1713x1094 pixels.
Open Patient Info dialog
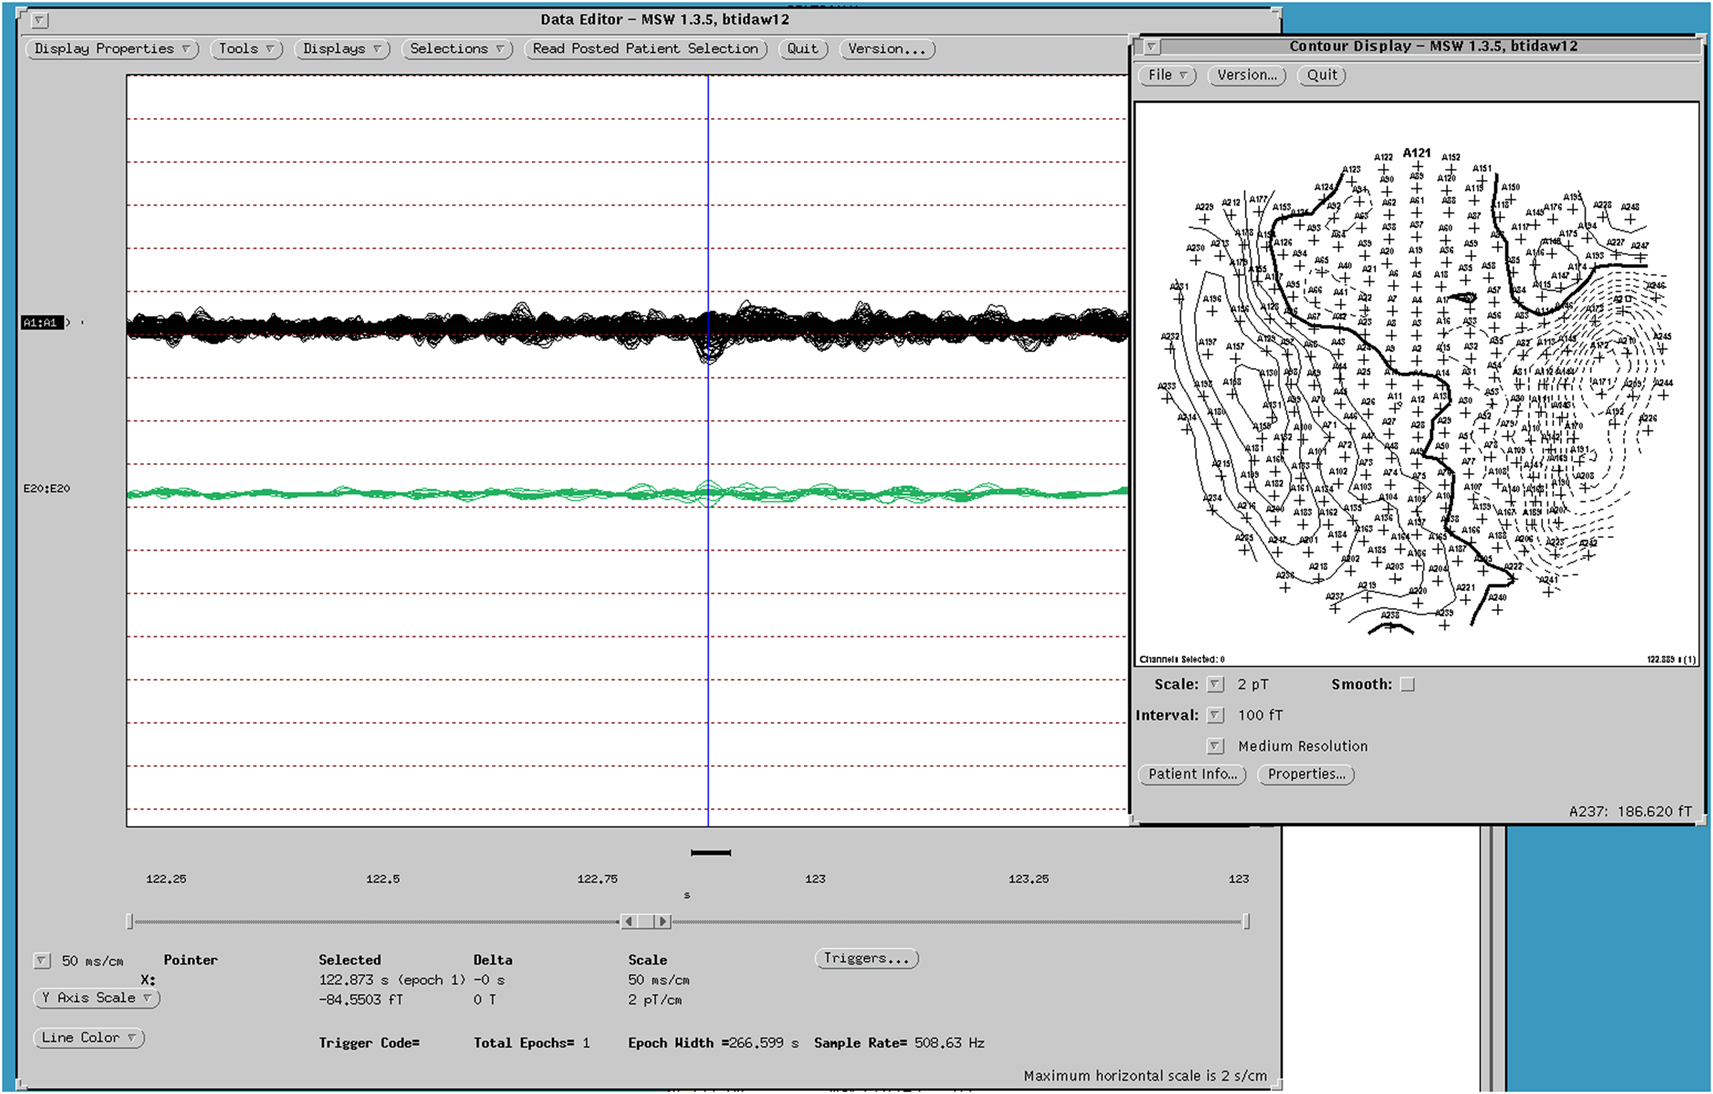point(1192,775)
